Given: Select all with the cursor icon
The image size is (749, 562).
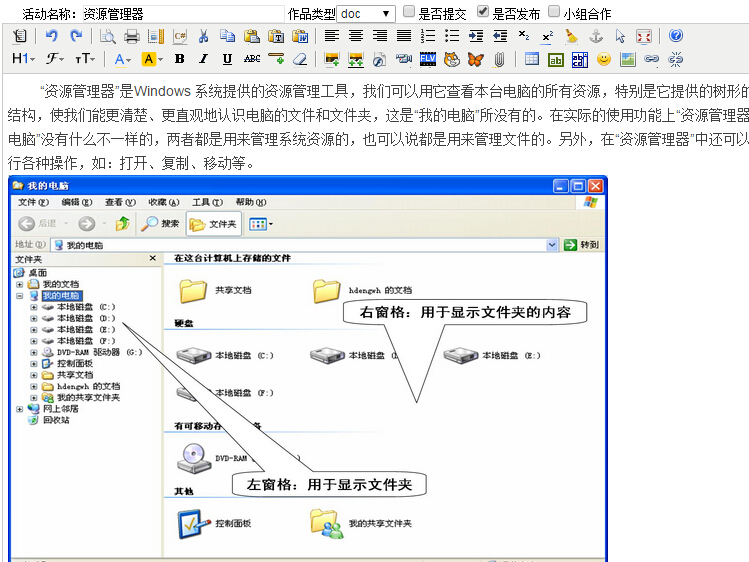Looking at the screenshot, I should click(620, 36).
